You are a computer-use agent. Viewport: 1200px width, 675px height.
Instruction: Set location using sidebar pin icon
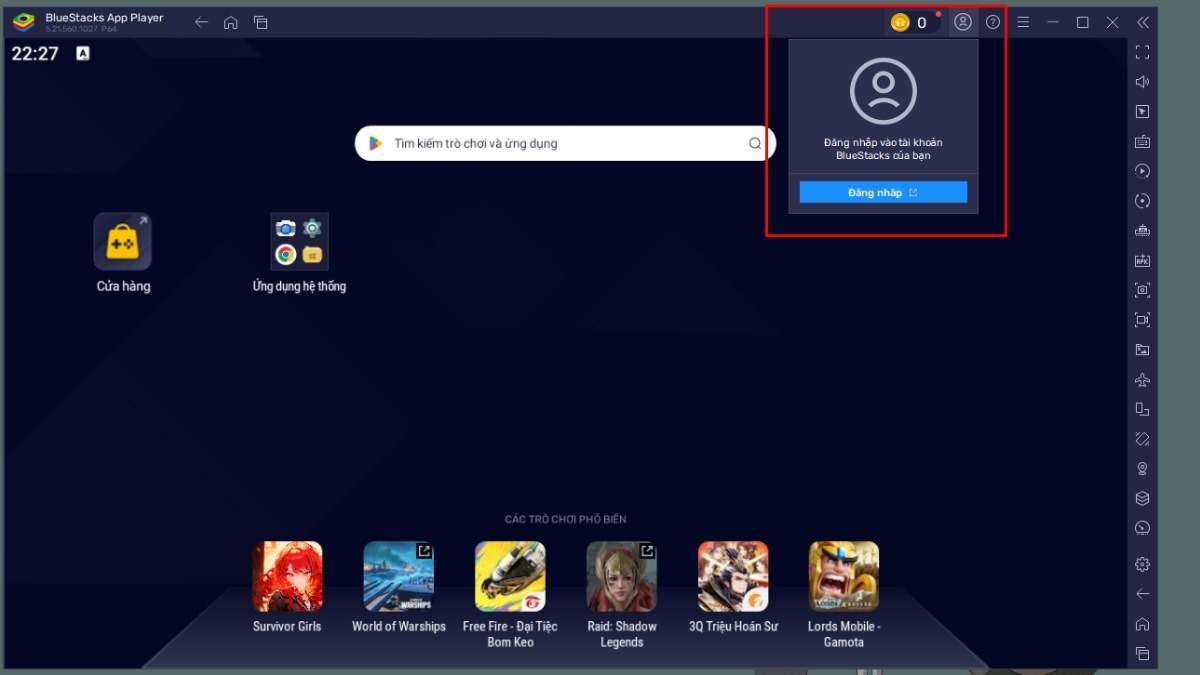[1143, 469]
